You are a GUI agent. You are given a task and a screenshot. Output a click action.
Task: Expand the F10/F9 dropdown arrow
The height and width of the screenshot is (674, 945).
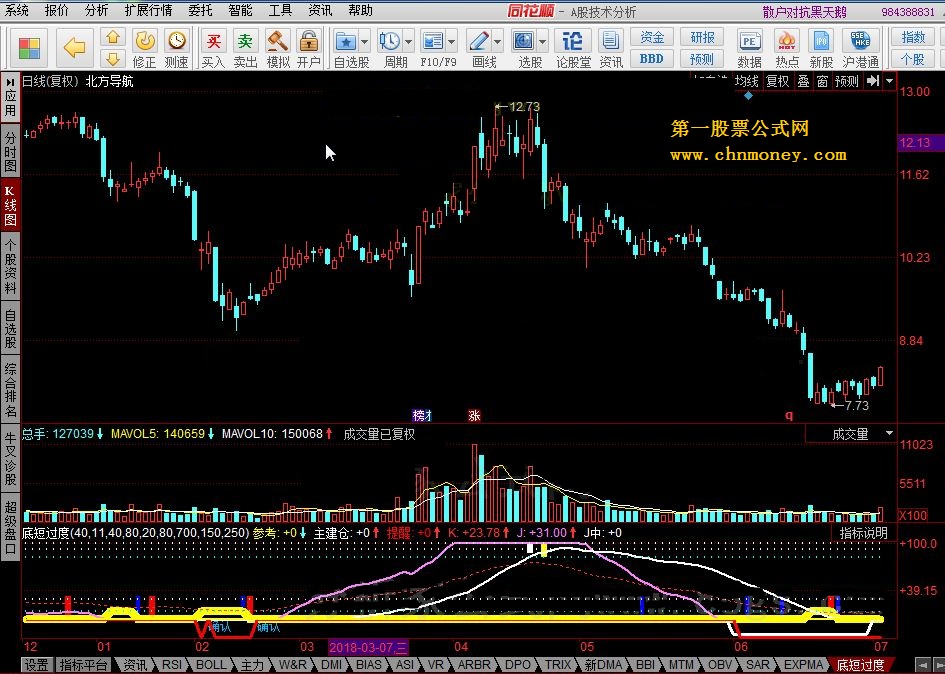[x=451, y=42]
